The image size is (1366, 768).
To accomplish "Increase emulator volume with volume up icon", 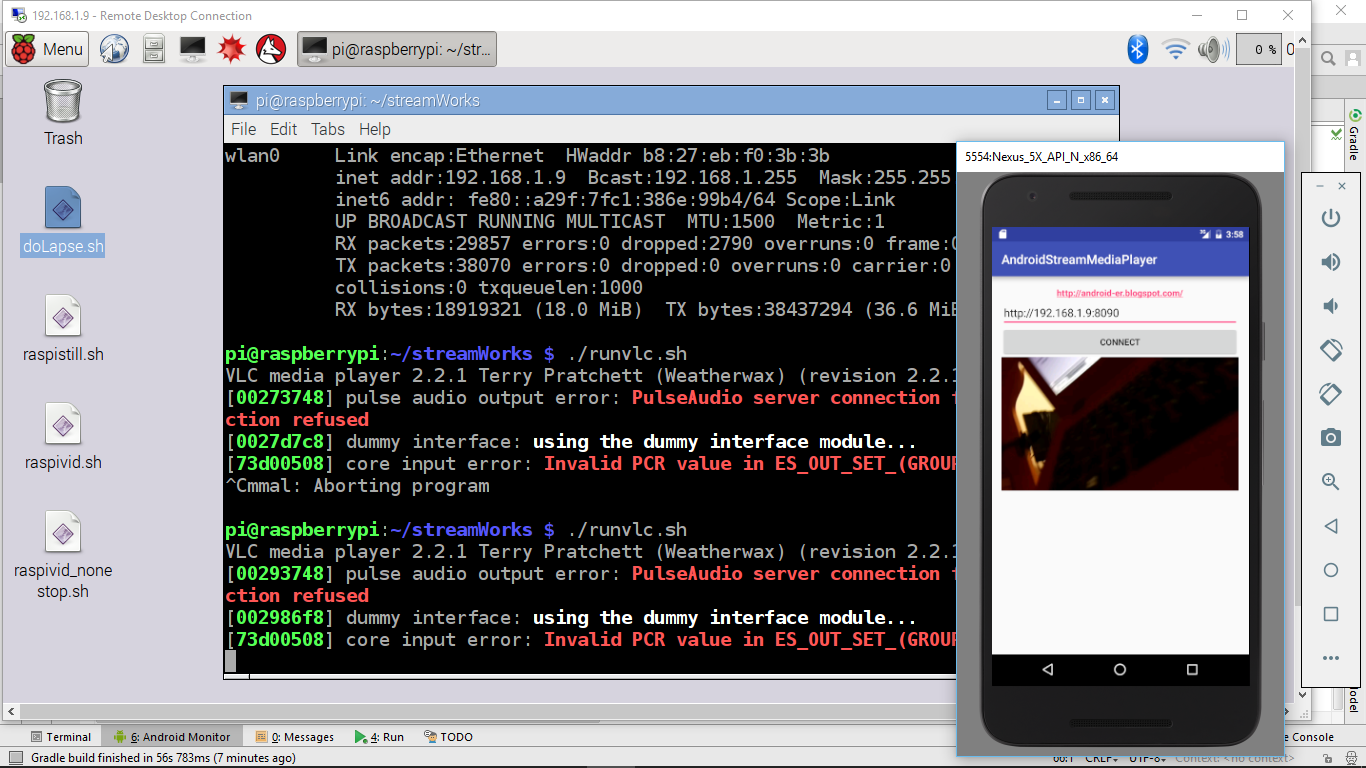I will point(1330,263).
